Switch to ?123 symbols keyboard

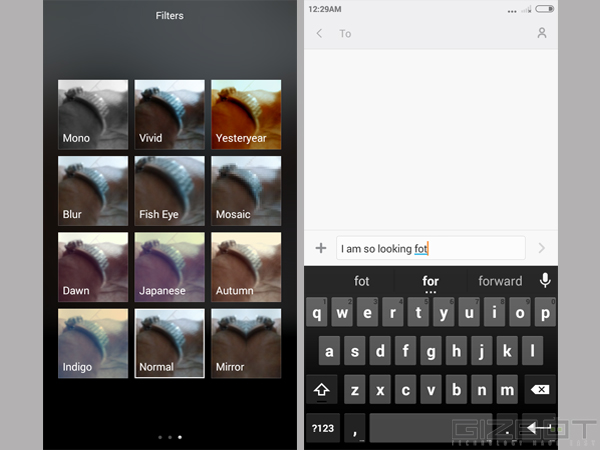(x=322, y=427)
